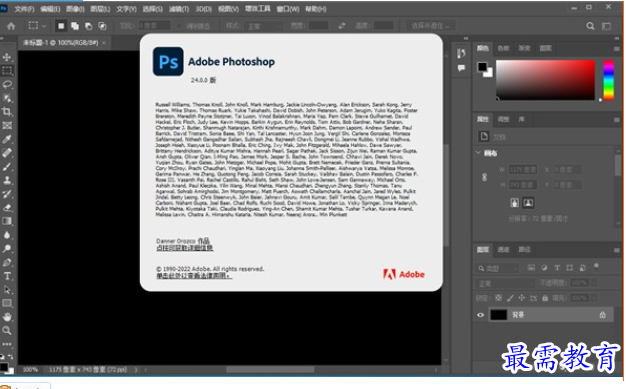Select the Brush tool
Image resolution: width=626 pixels, height=389 pixels.
7,167
